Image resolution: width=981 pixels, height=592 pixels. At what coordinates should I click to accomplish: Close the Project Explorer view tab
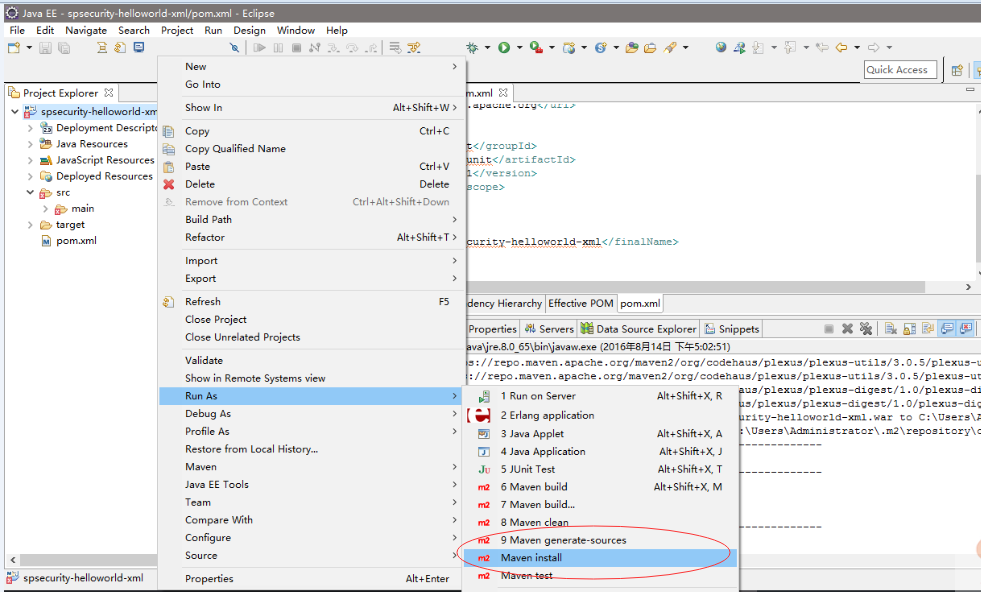(109, 93)
